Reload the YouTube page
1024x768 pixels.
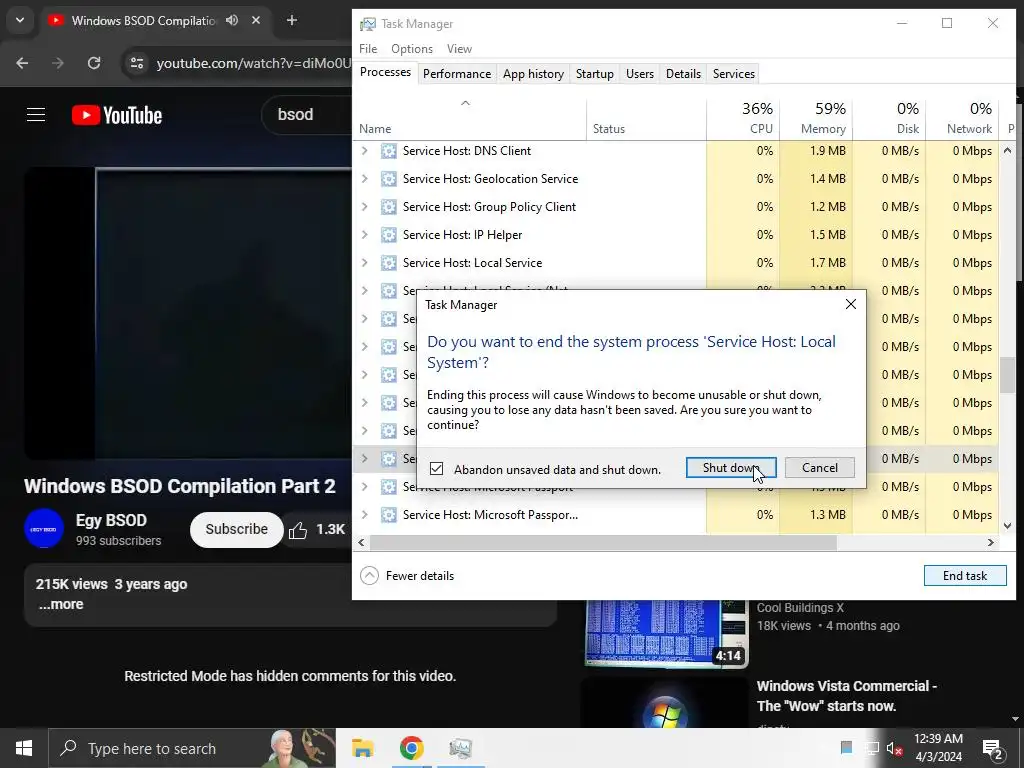tap(94, 63)
